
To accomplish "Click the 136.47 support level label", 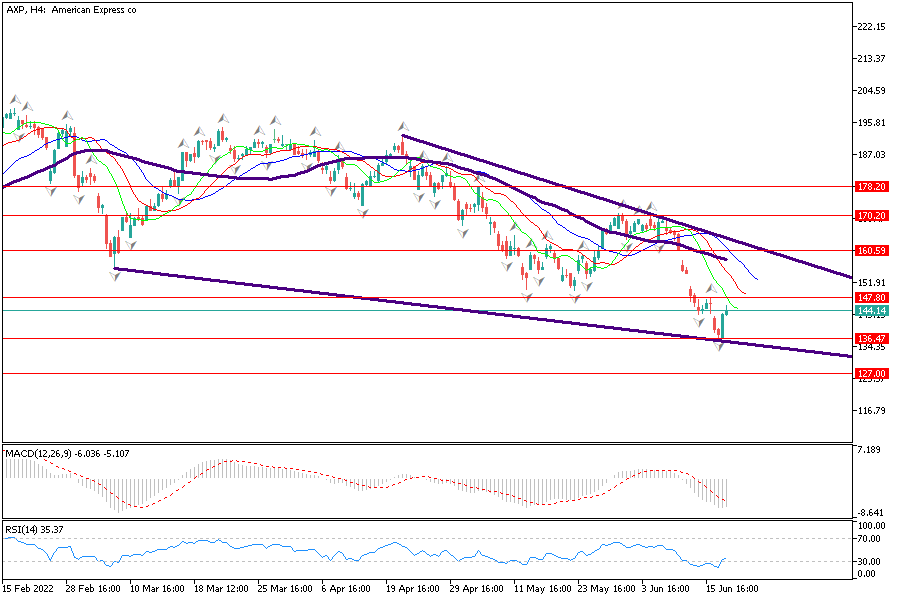I will coord(871,339).
